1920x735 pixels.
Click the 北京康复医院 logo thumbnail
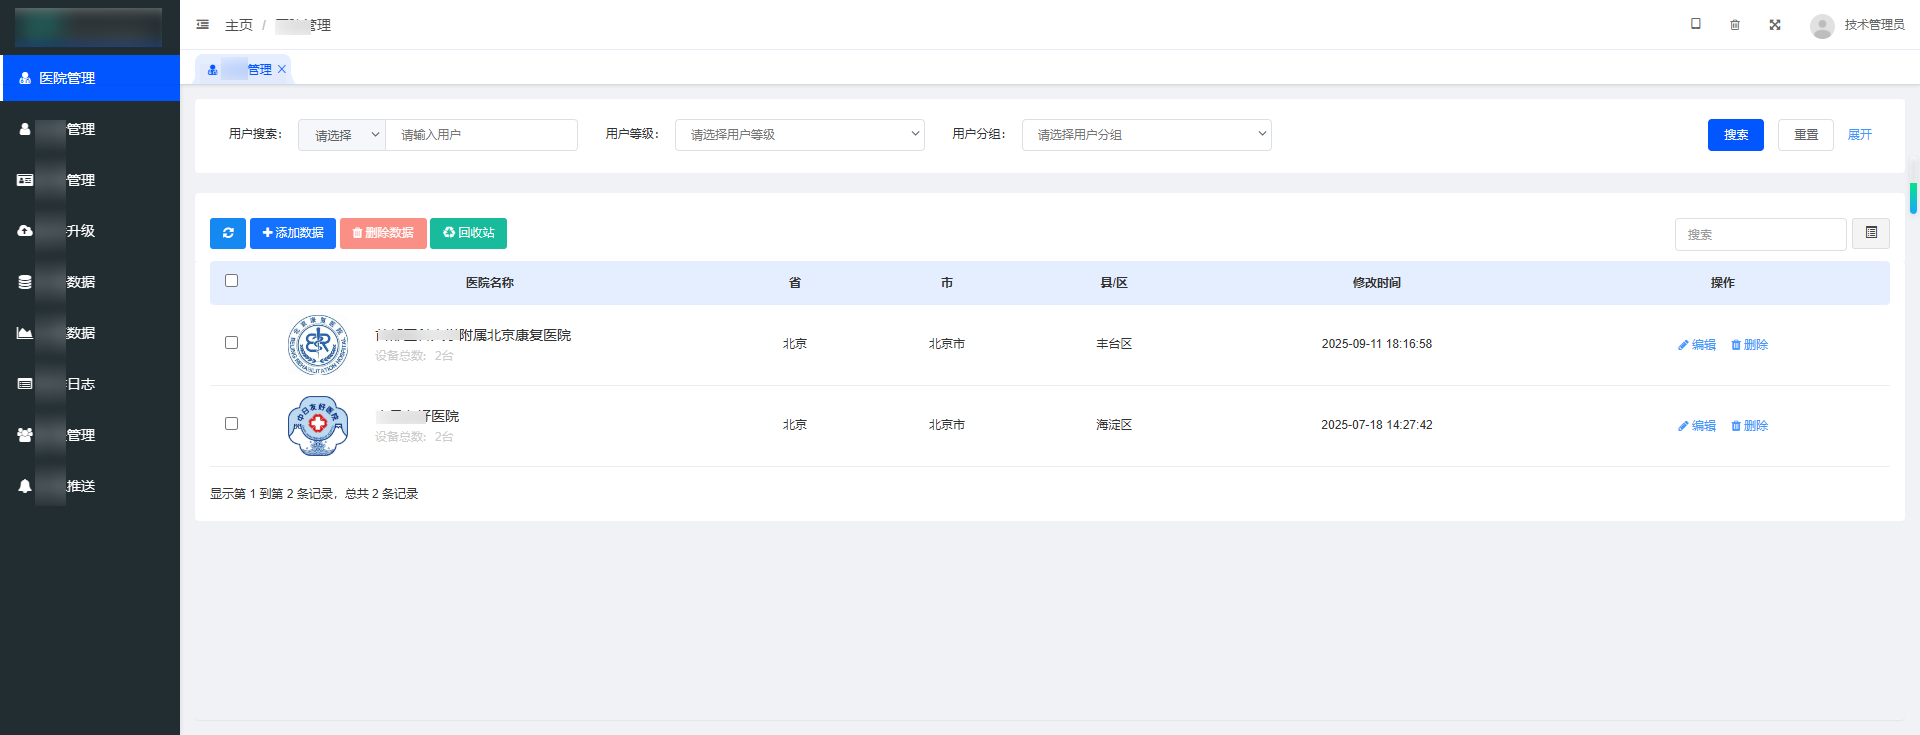(318, 345)
